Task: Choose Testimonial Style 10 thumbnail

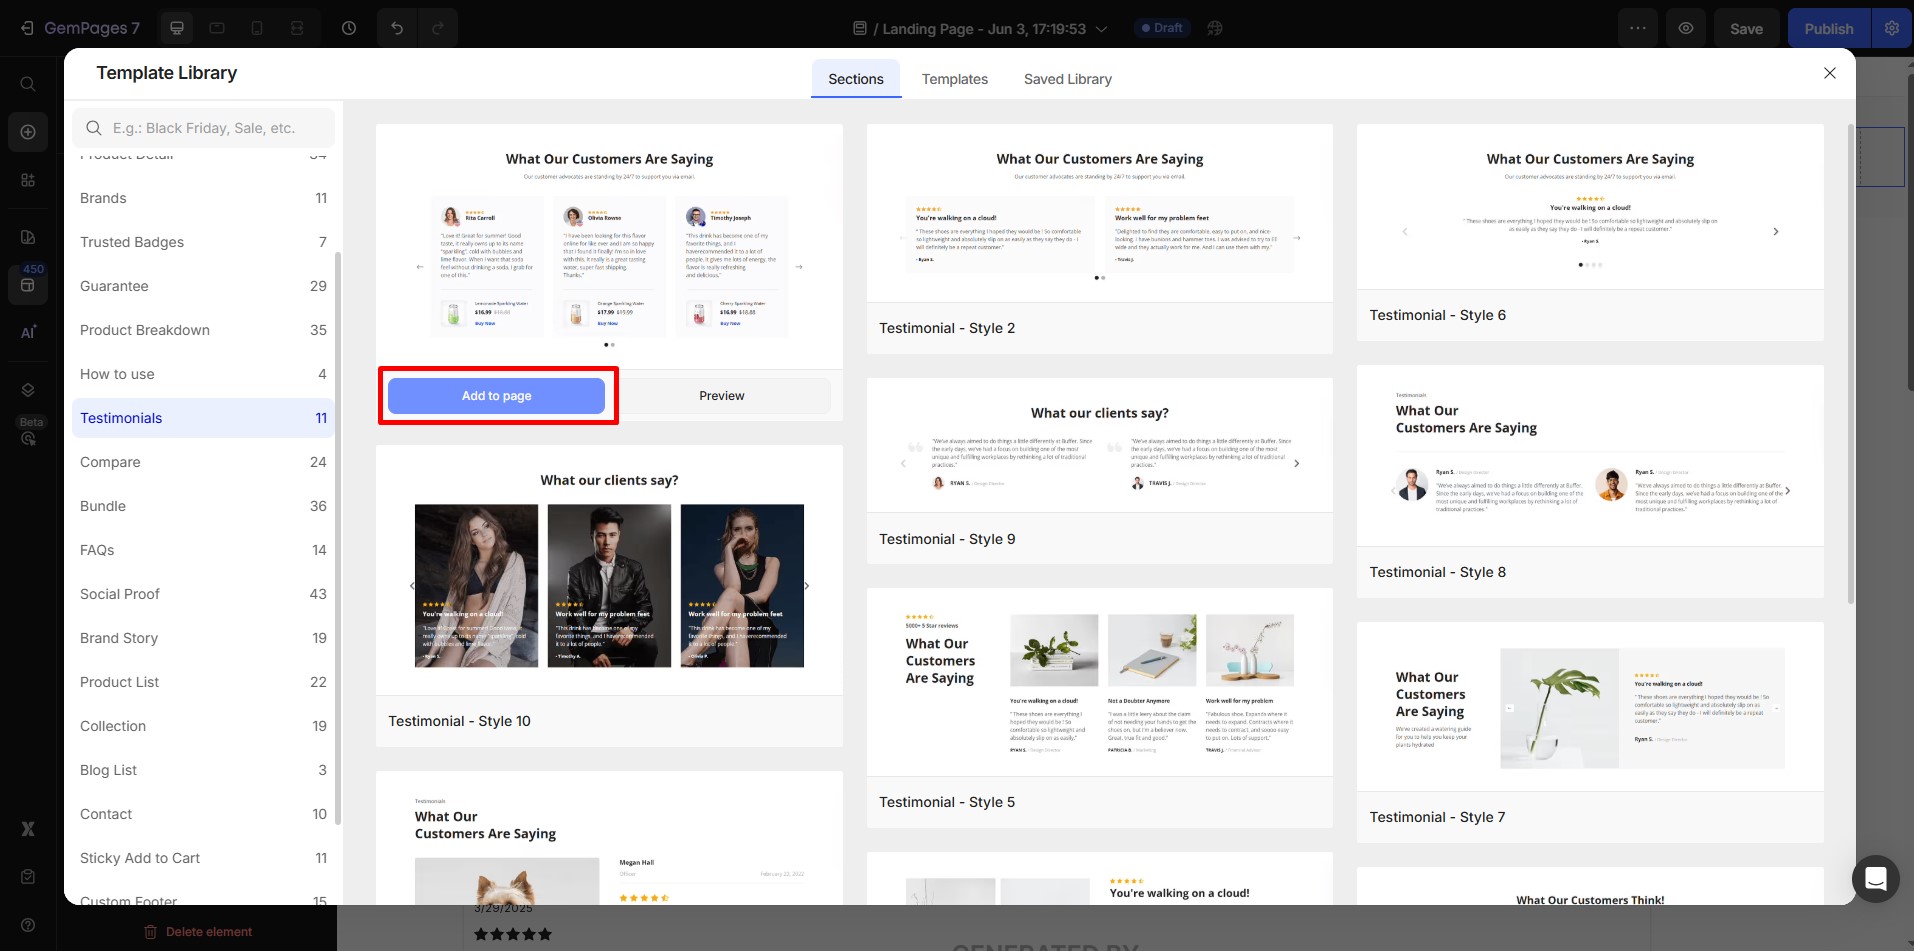Action: (x=609, y=585)
